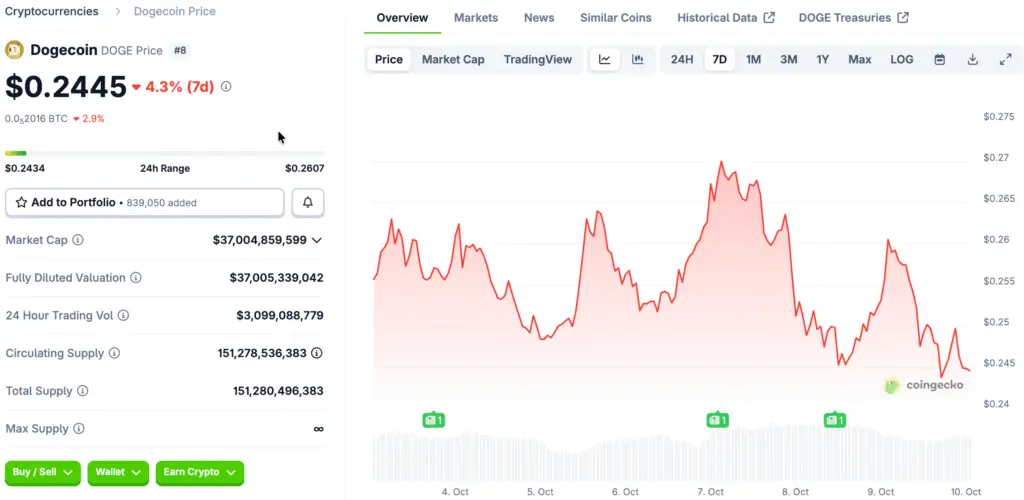Click the price alert bell icon
The image size is (1024, 500).
pyautogui.click(x=308, y=202)
